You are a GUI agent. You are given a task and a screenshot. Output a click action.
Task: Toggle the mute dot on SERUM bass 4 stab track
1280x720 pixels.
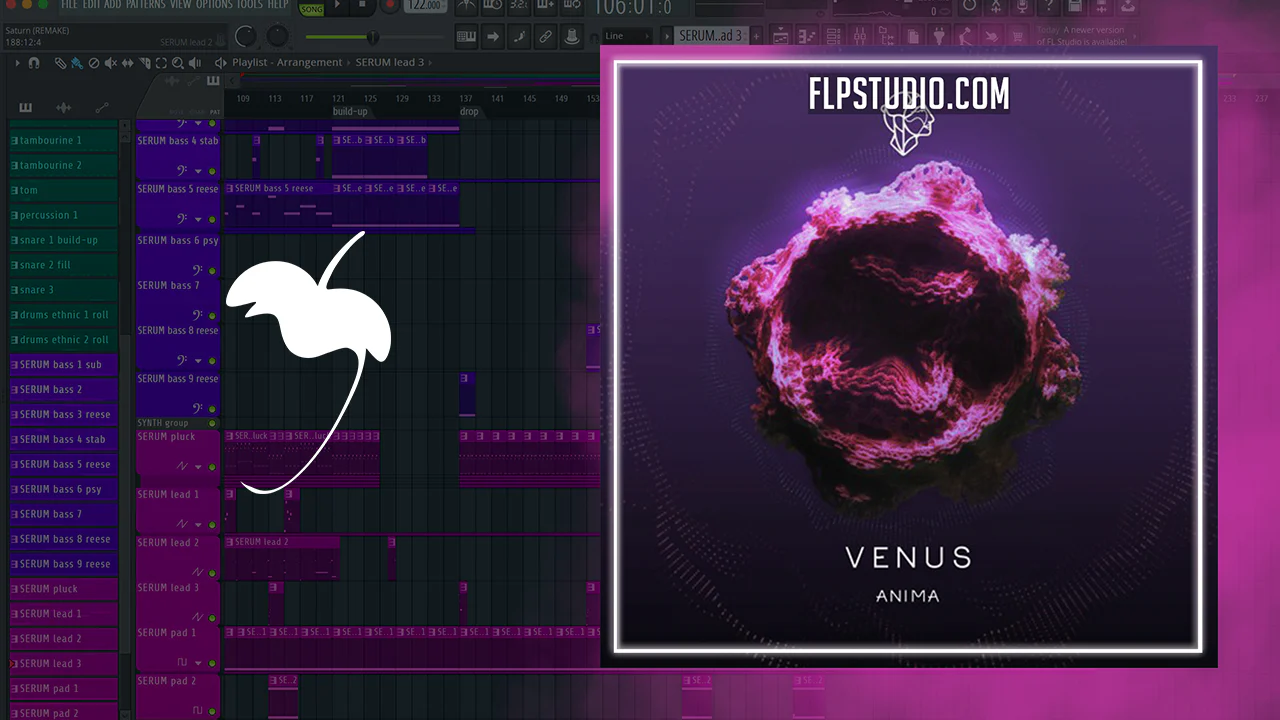[x=212, y=172]
